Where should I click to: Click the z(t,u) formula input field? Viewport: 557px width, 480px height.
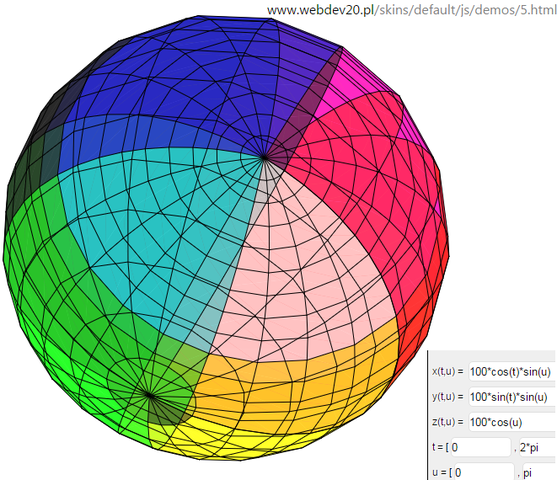pyautogui.click(x=513, y=422)
